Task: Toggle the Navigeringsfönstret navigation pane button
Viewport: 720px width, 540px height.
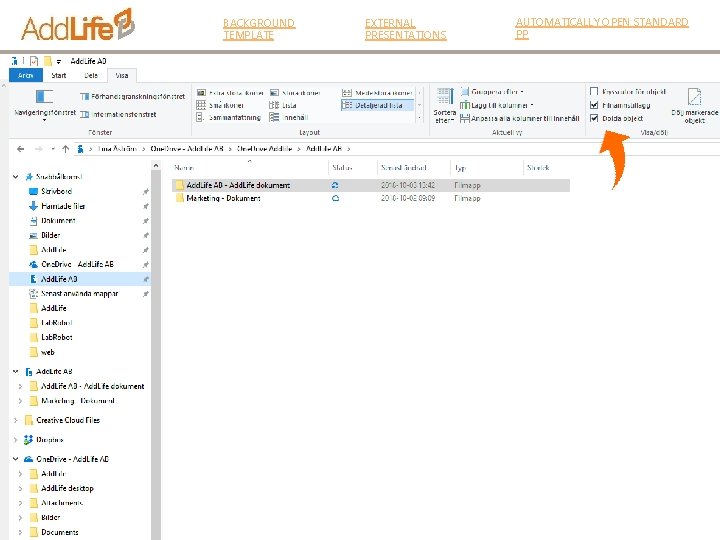Action: pos(45,105)
